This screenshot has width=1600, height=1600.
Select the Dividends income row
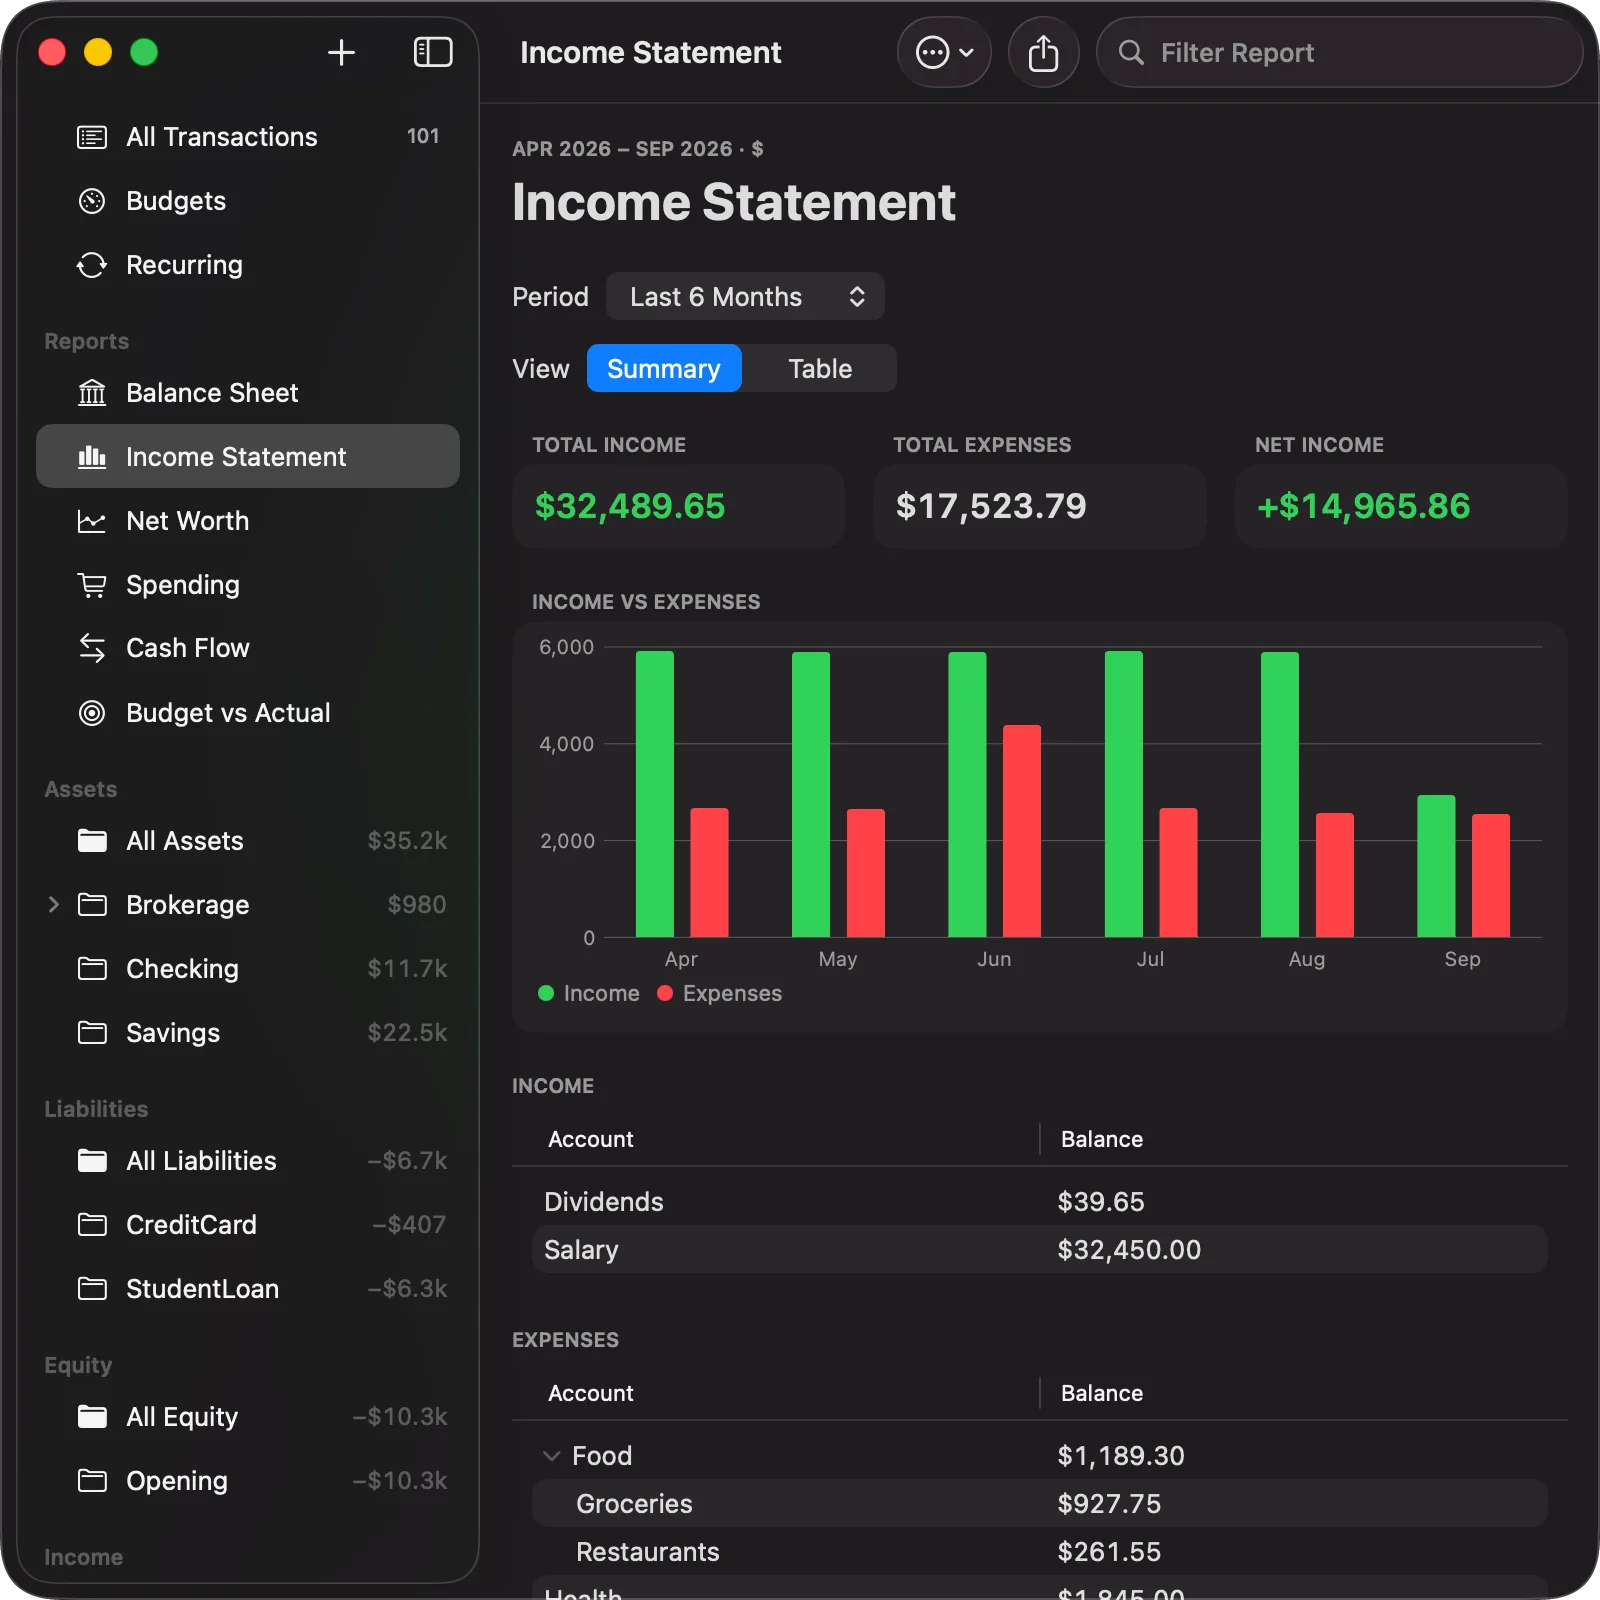[1040, 1202]
